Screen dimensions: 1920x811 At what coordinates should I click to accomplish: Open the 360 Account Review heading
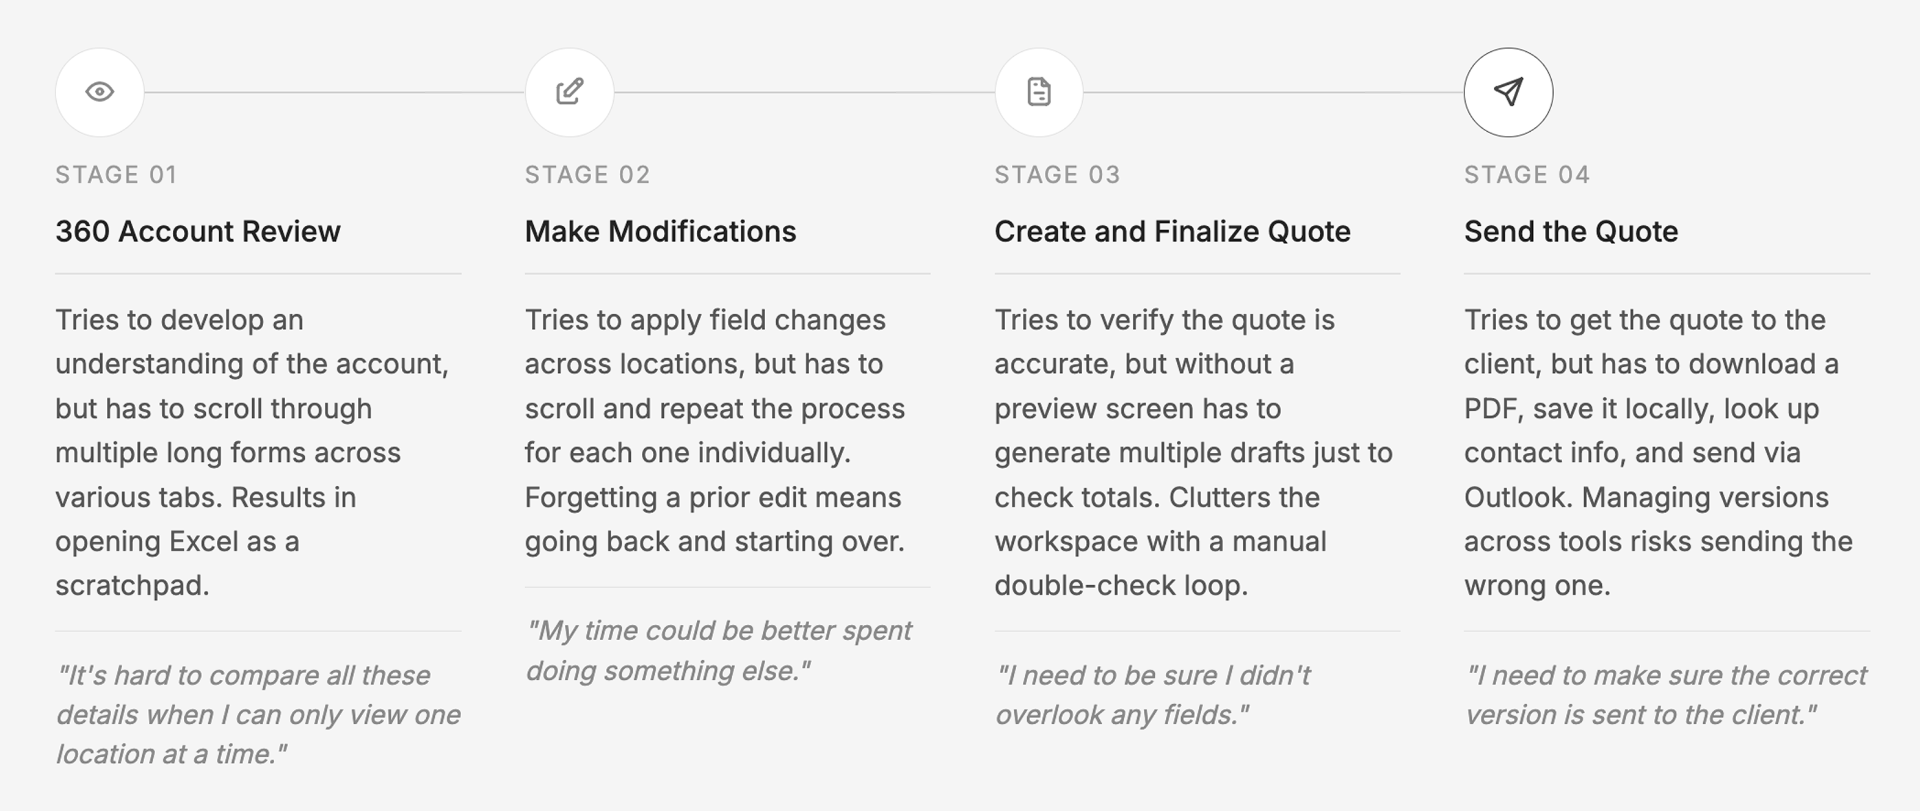[198, 231]
